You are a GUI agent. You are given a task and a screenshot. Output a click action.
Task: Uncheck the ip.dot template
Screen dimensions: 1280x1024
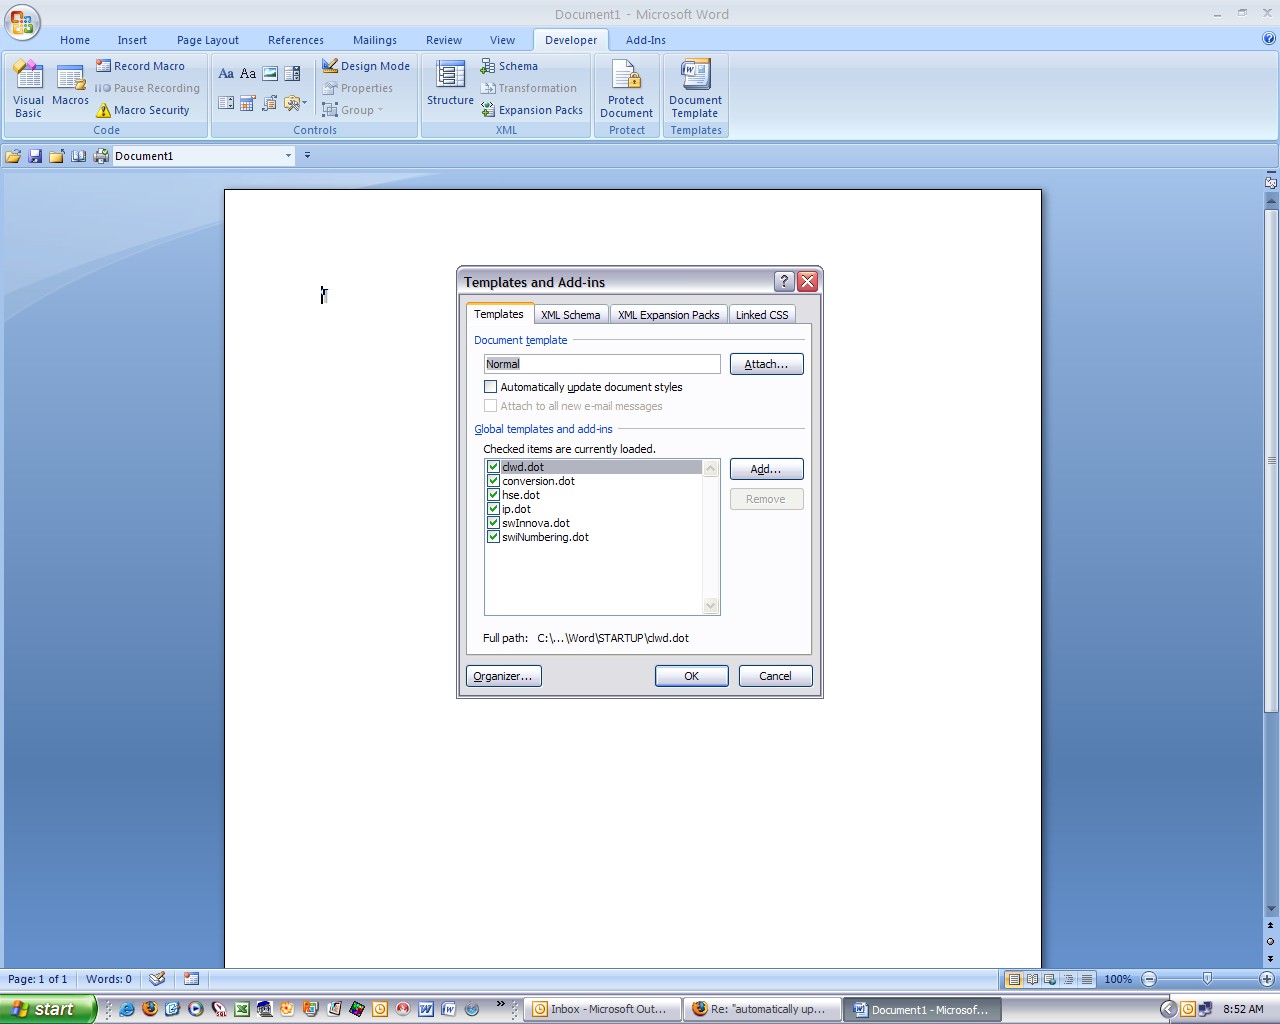point(493,509)
